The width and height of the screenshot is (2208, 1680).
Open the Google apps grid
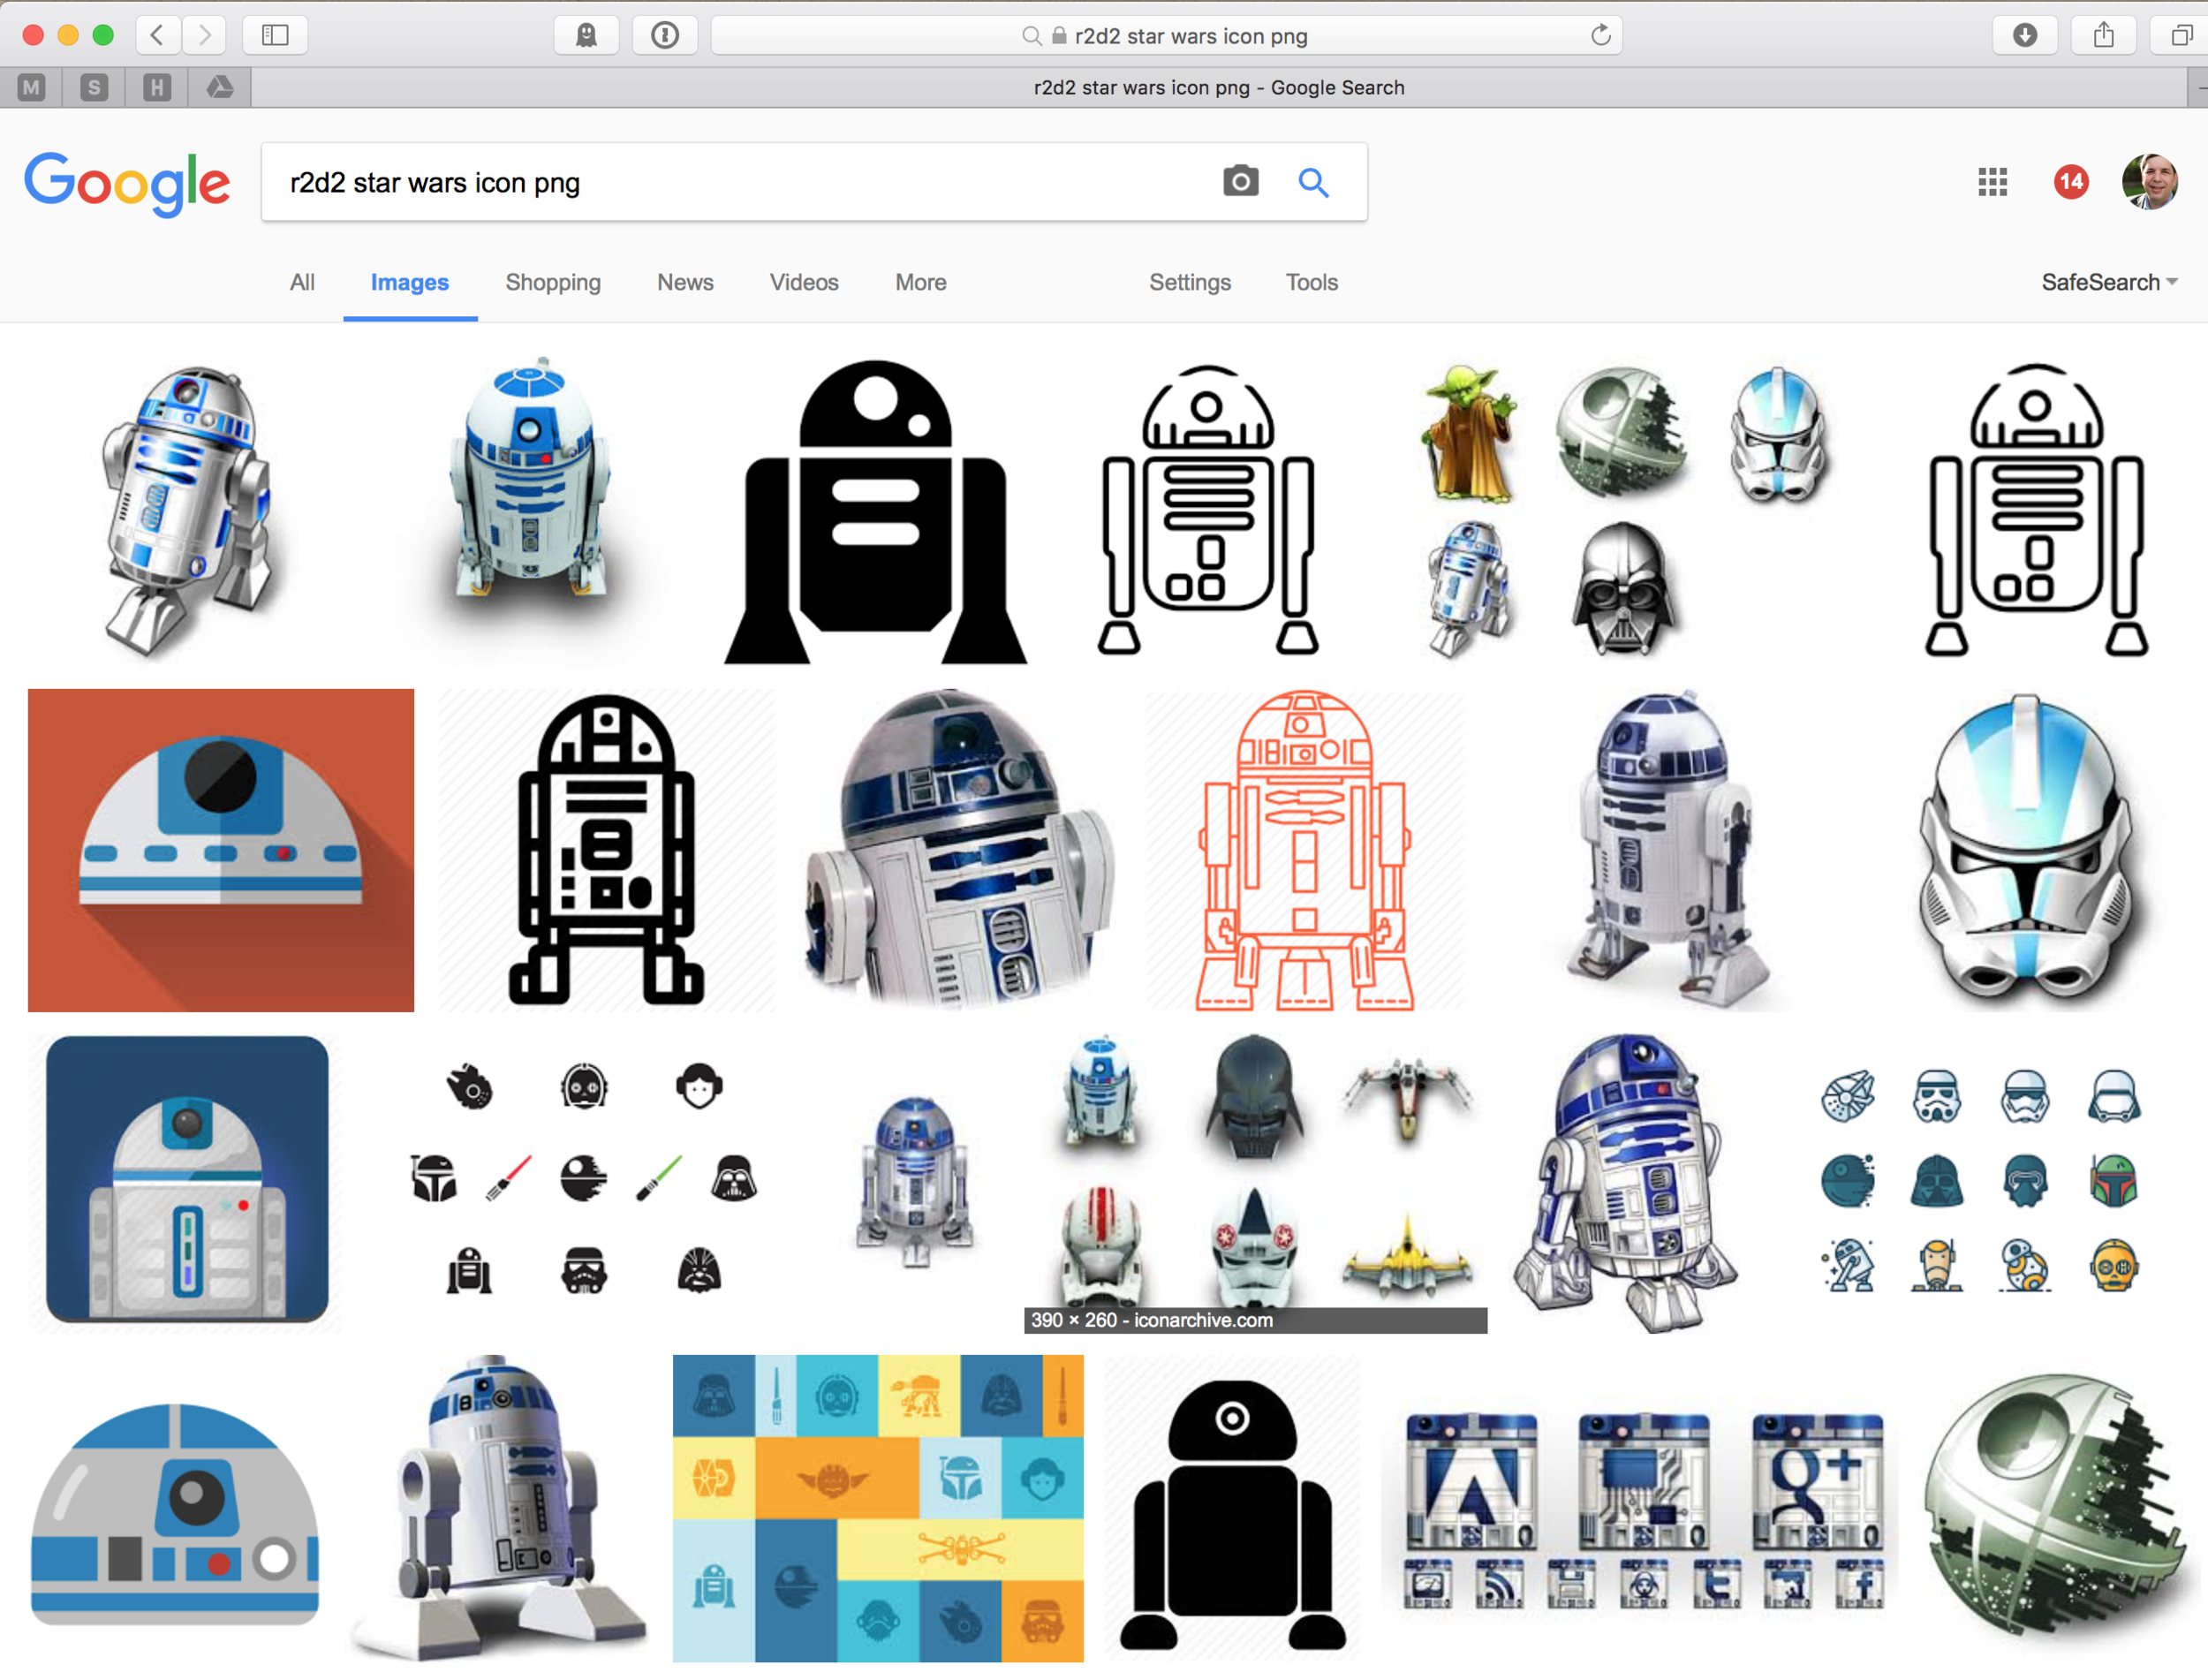[1992, 182]
